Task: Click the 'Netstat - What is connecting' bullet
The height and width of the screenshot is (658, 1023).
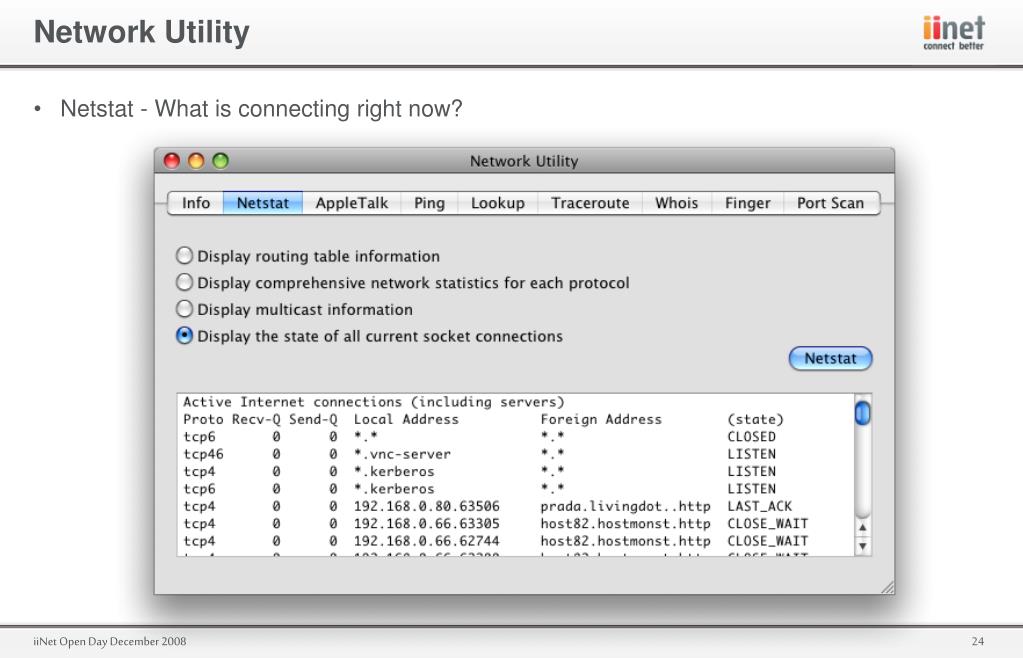Action: coord(261,108)
